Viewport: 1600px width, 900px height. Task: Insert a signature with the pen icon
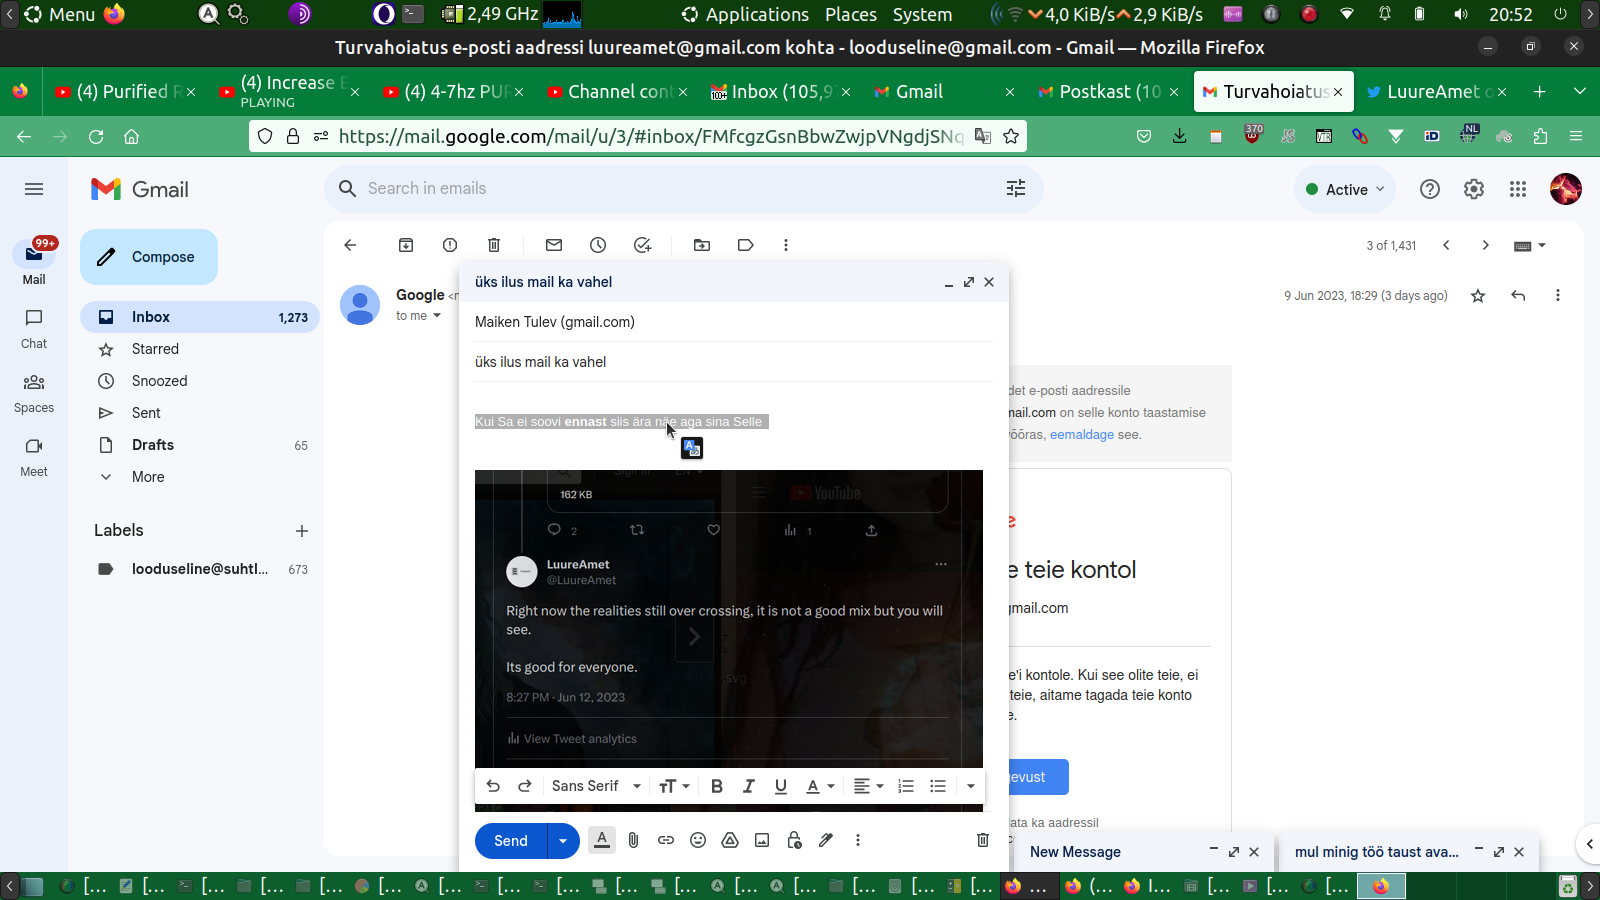[x=826, y=840]
